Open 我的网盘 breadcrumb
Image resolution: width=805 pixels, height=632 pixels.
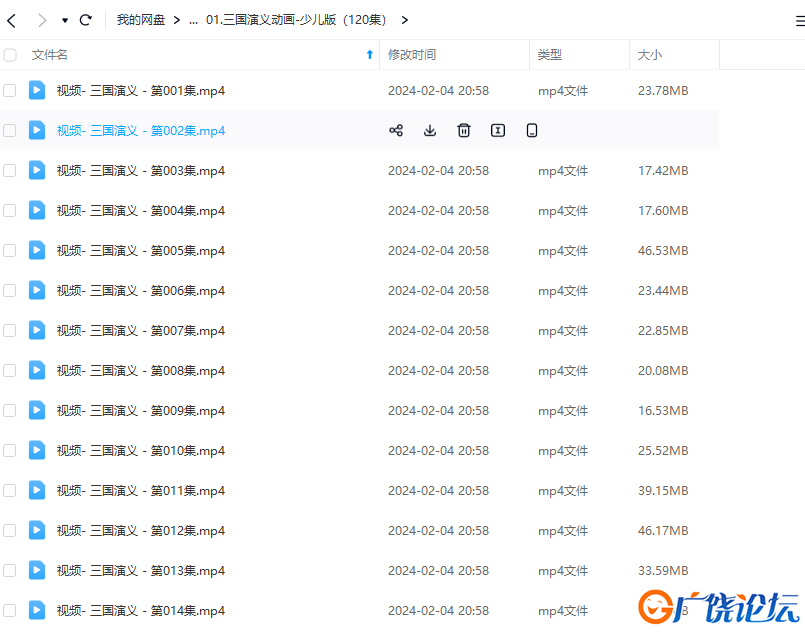[141, 20]
